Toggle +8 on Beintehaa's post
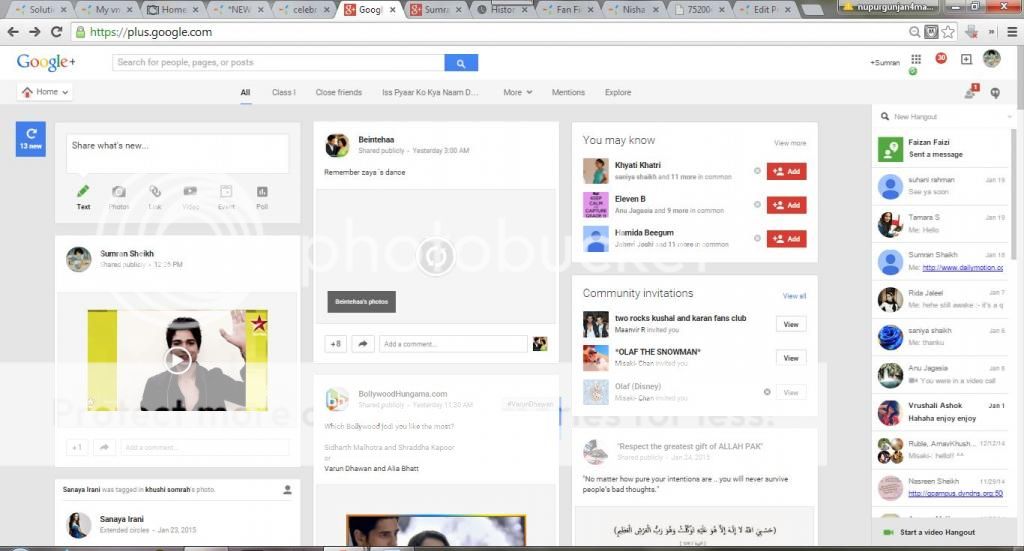Screen dimensions: 1024x551 (x=335, y=344)
